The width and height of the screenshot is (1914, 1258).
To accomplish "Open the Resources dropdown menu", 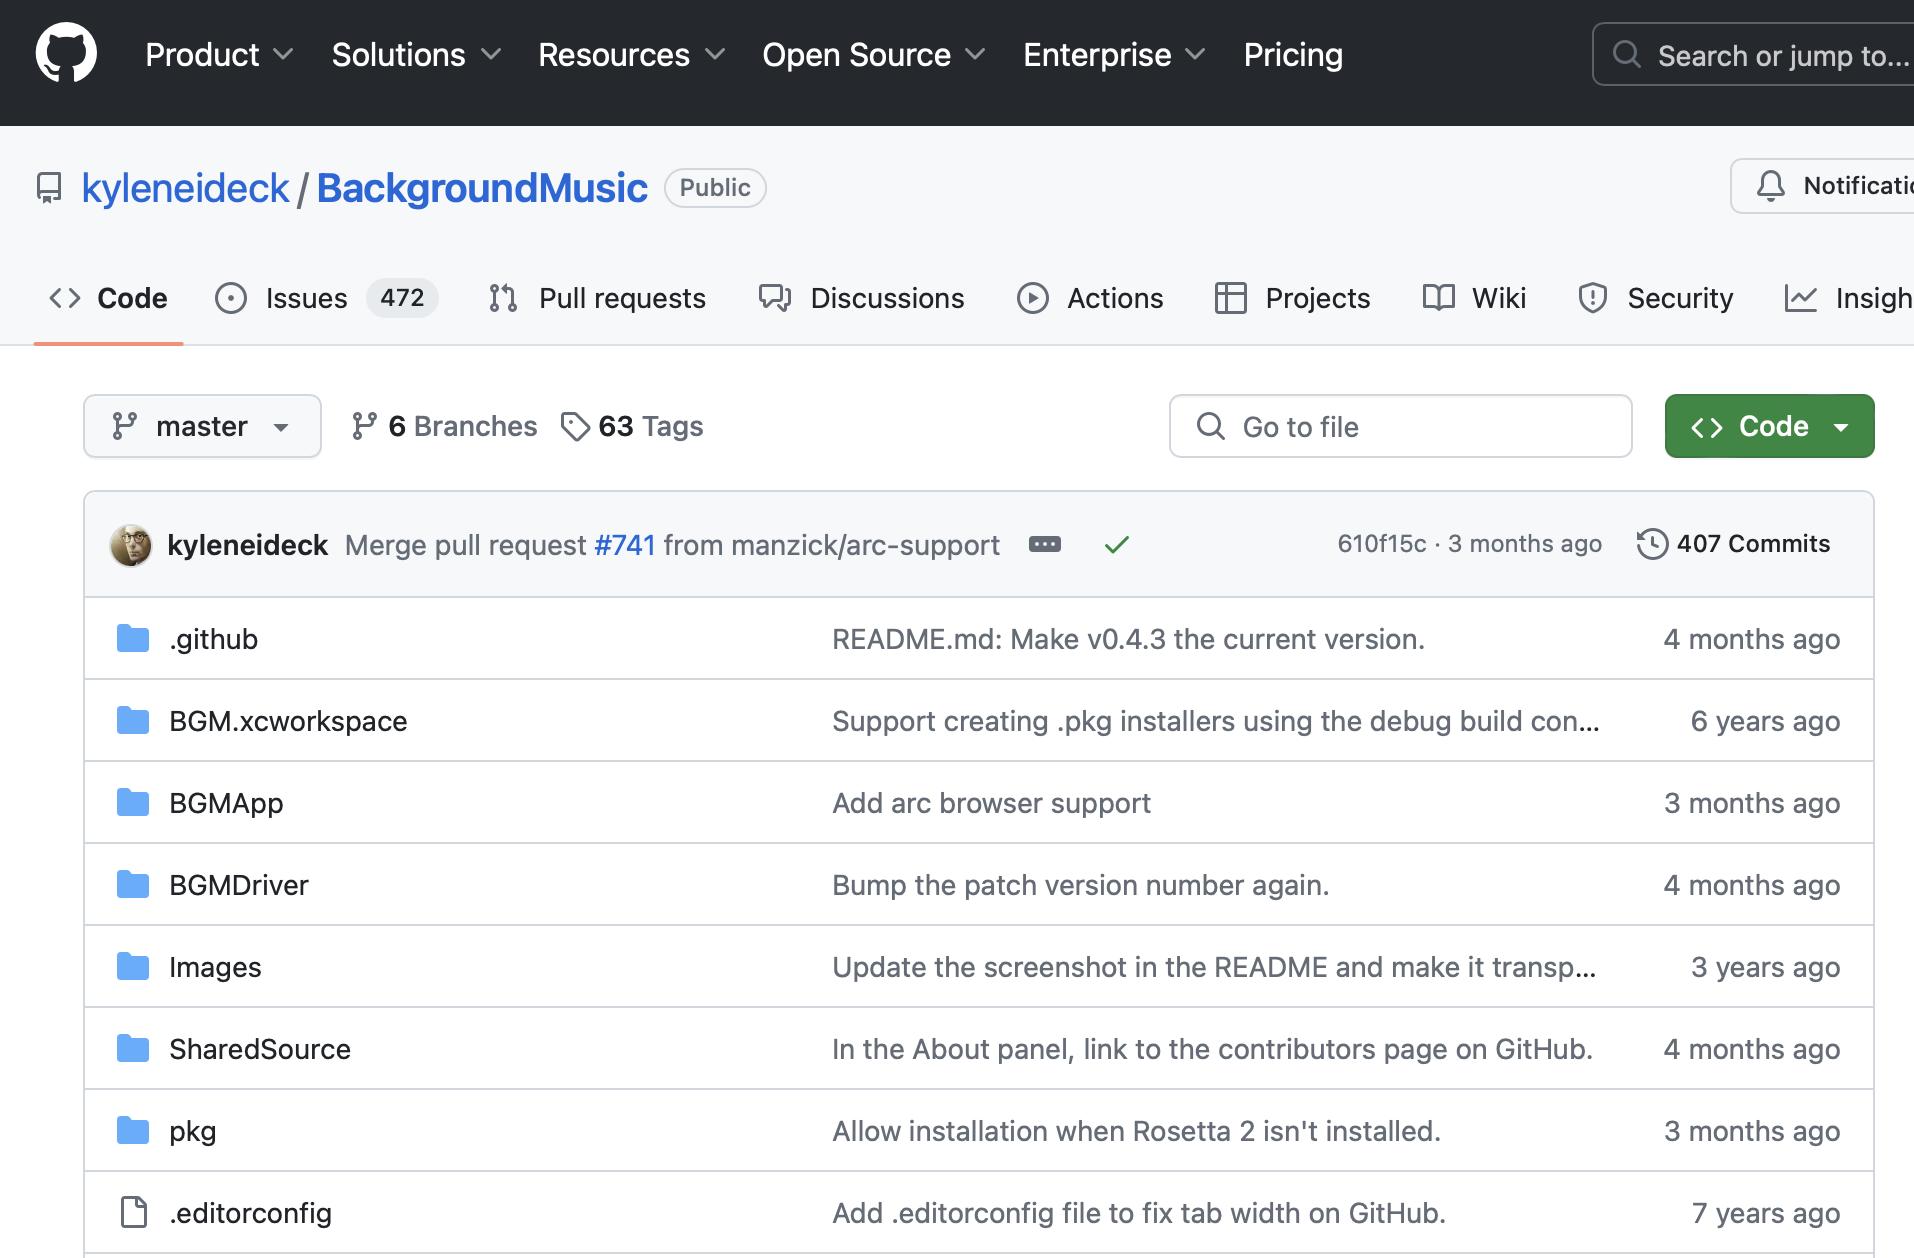I will 631,55.
